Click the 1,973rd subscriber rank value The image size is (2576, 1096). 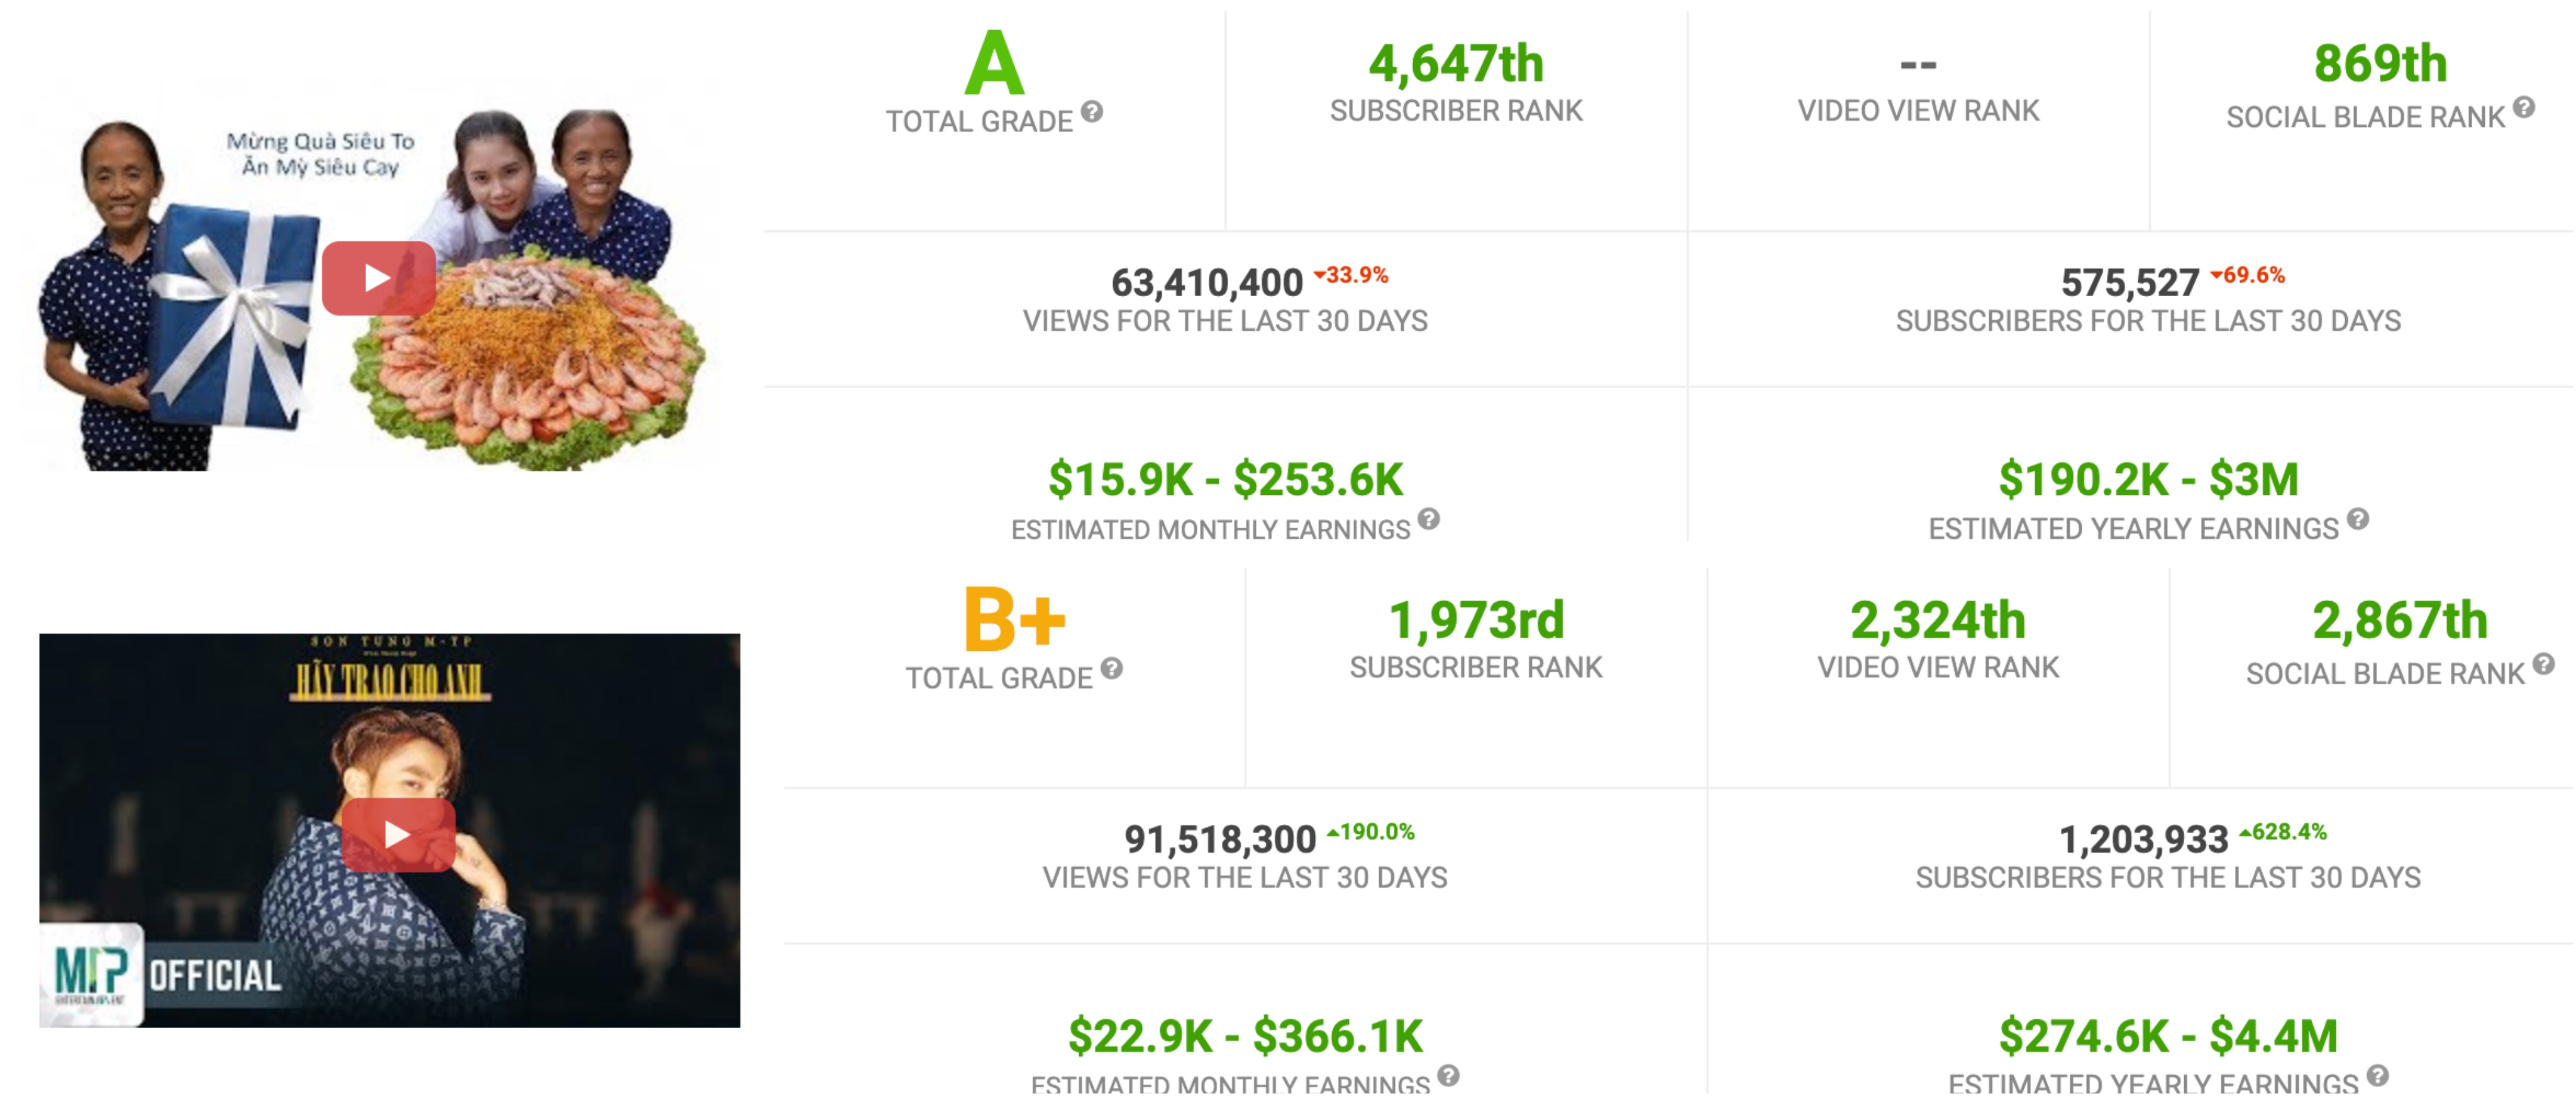(x=1476, y=620)
